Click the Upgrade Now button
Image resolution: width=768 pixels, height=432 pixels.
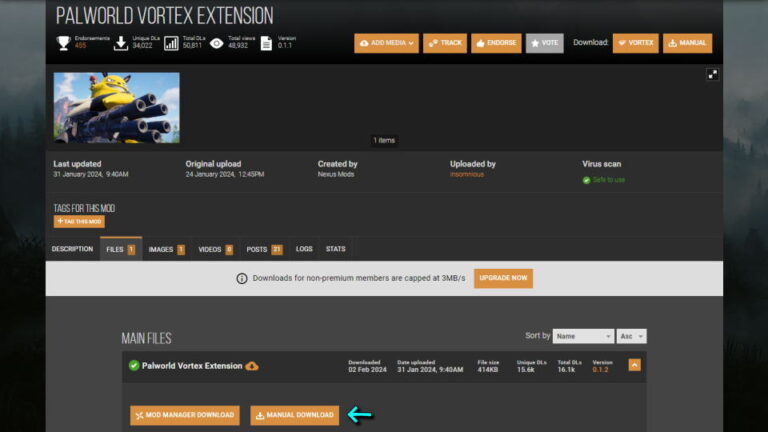tap(503, 278)
